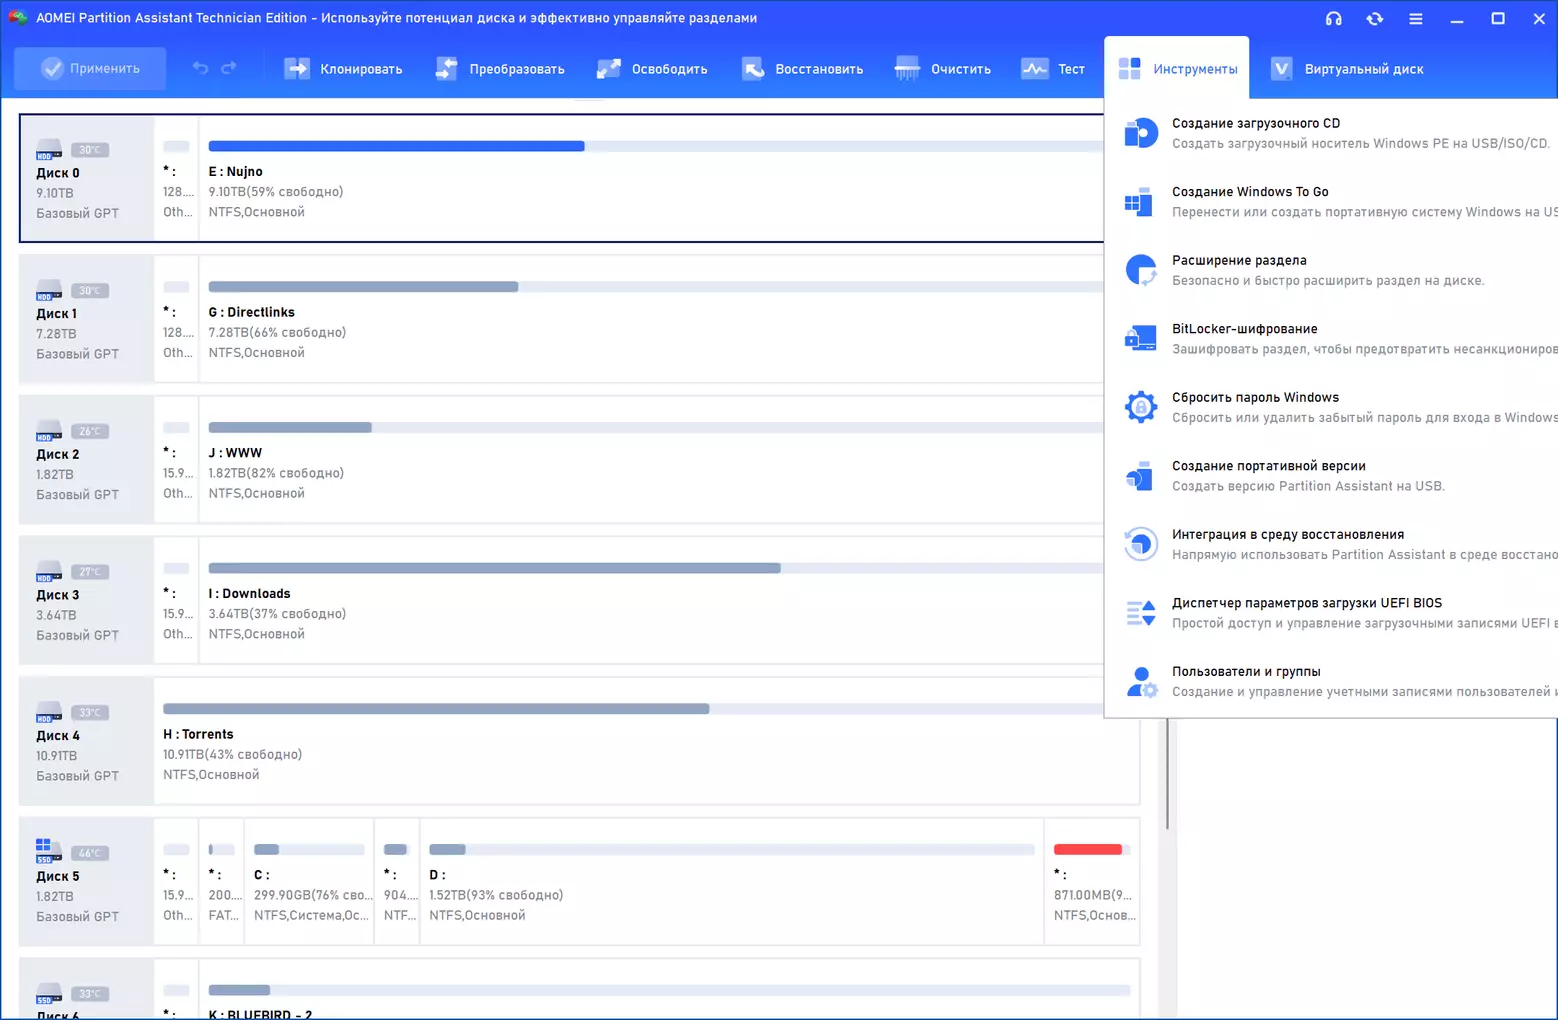Select Диск 0 HDD icon
1558x1020 pixels.
coord(49,149)
